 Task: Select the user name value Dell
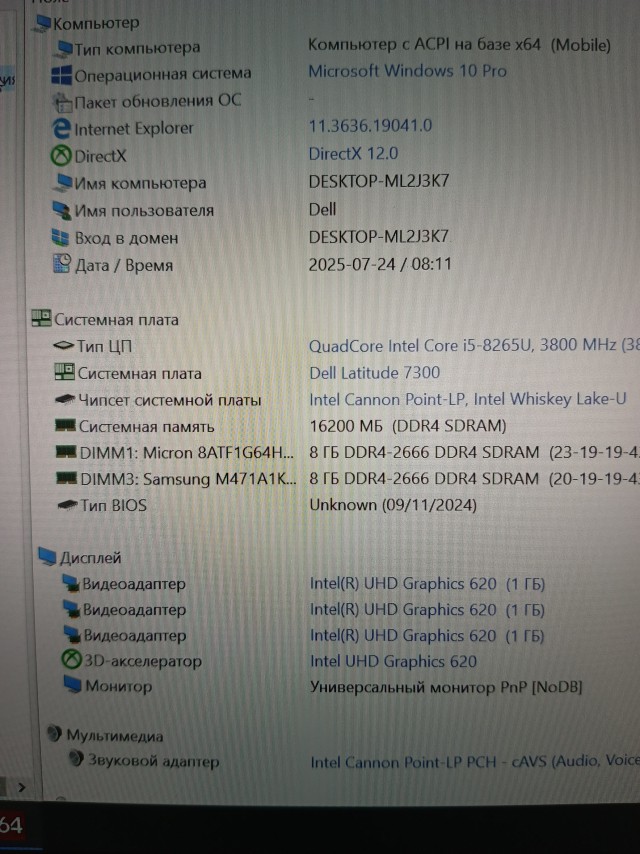[x=322, y=210]
